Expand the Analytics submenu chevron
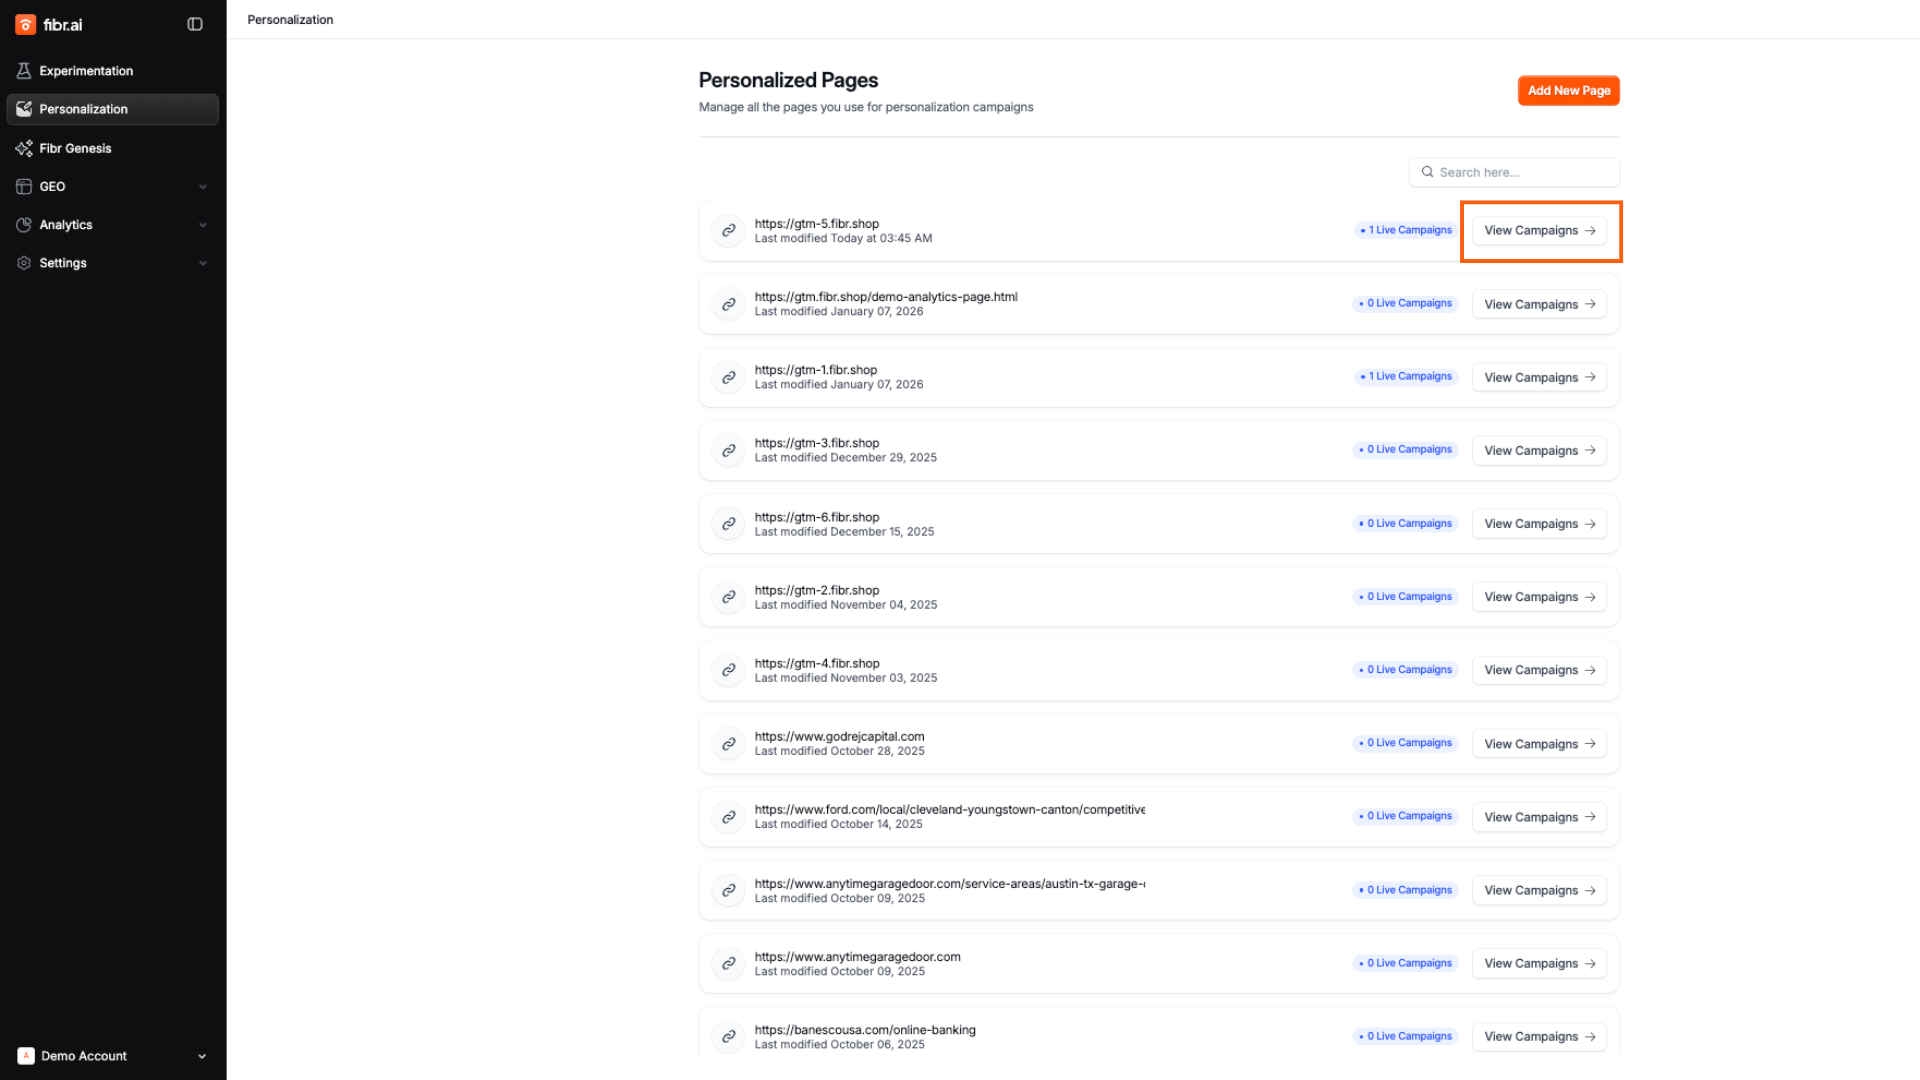Image resolution: width=1920 pixels, height=1080 pixels. (203, 225)
